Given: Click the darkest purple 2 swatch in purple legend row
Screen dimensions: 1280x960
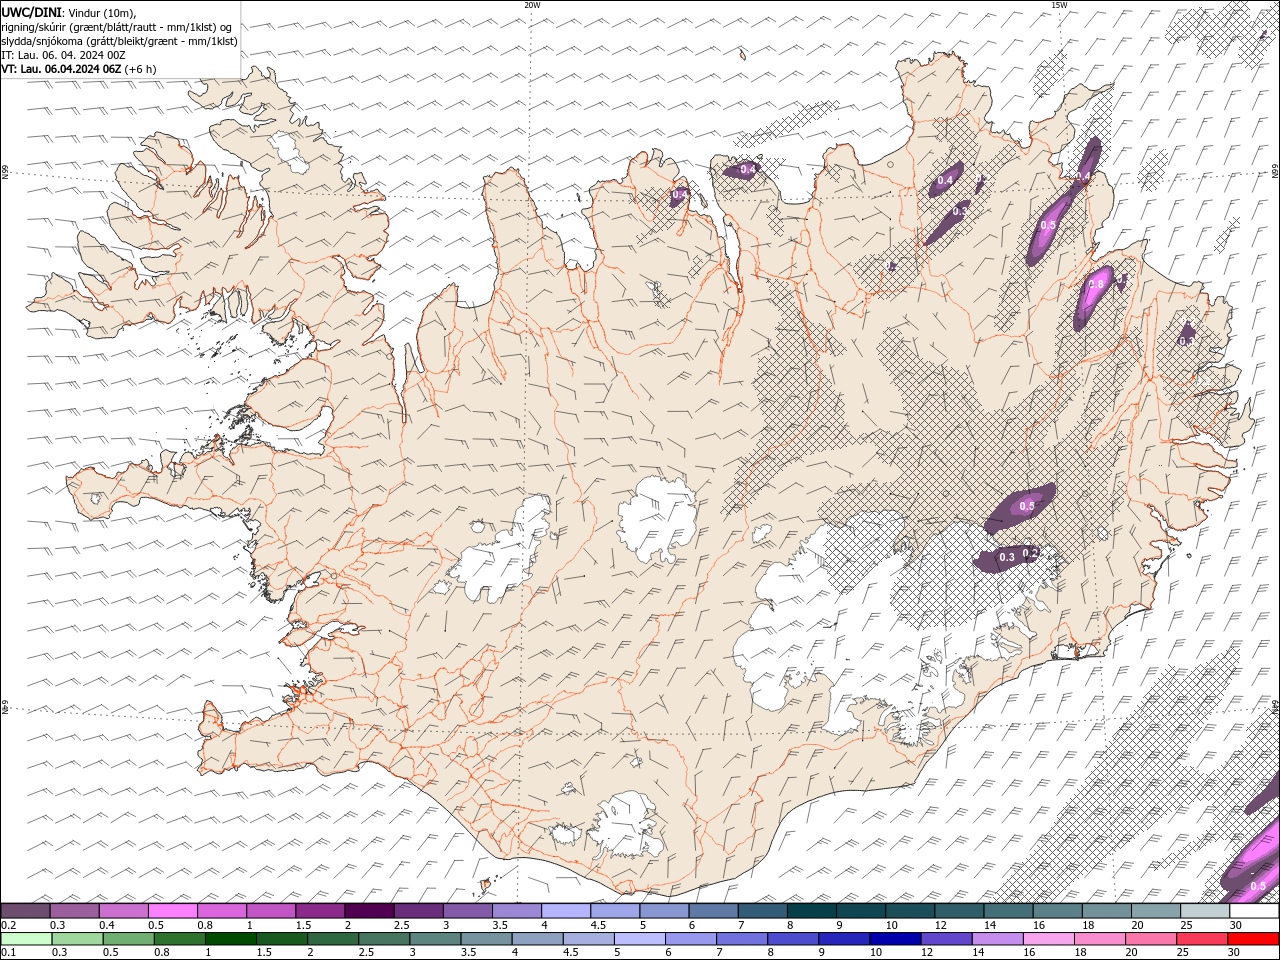Looking at the screenshot, I should pyautogui.click(x=369, y=911).
